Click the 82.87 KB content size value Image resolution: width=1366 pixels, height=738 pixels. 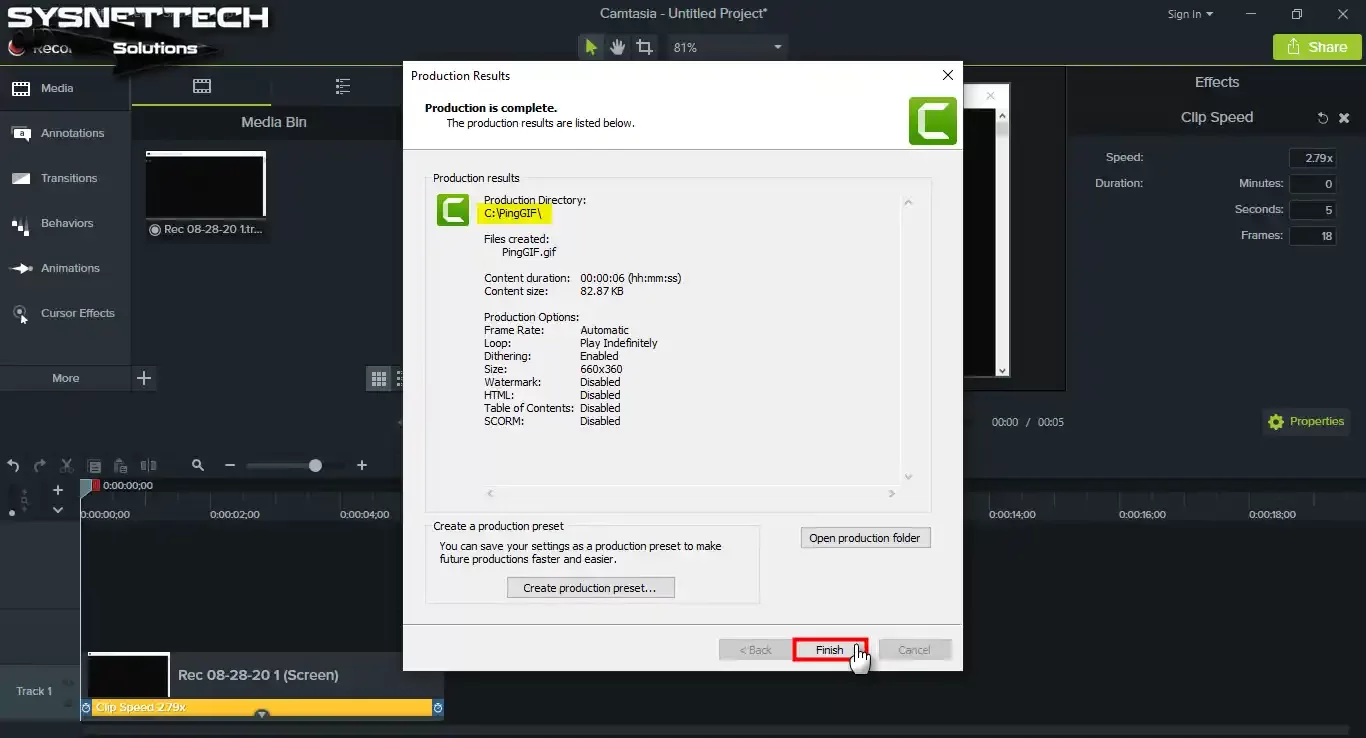coord(602,291)
